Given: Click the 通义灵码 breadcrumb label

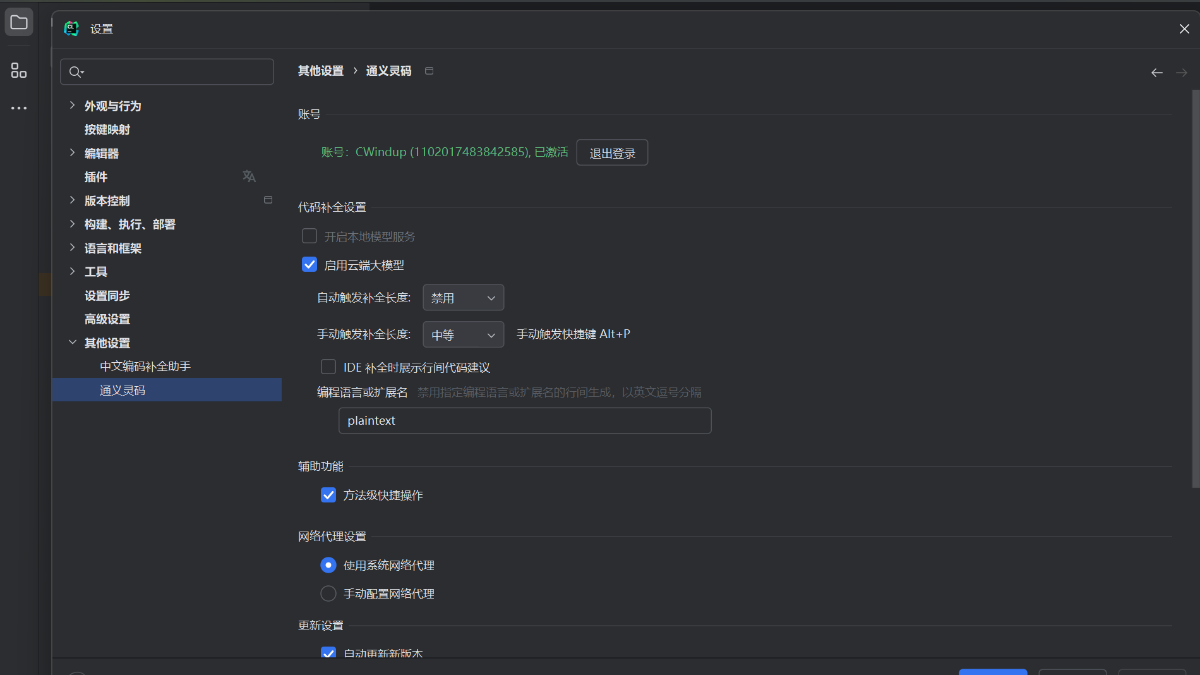Looking at the screenshot, I should point(388,71).
